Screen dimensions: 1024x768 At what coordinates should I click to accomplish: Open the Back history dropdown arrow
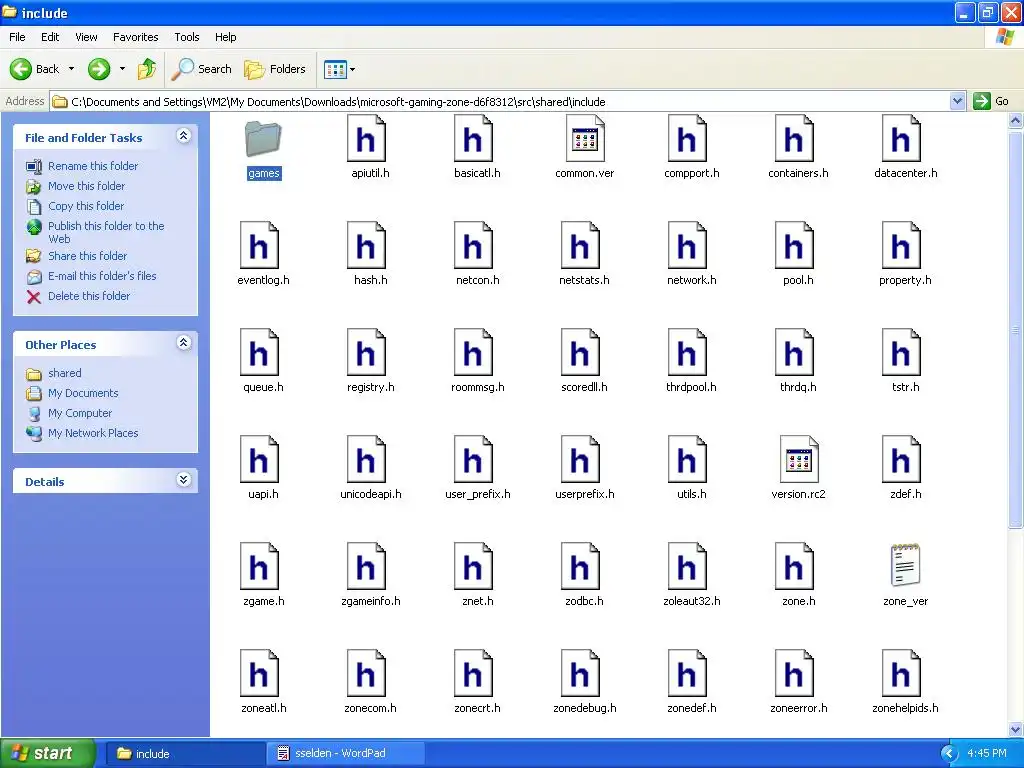71,69
